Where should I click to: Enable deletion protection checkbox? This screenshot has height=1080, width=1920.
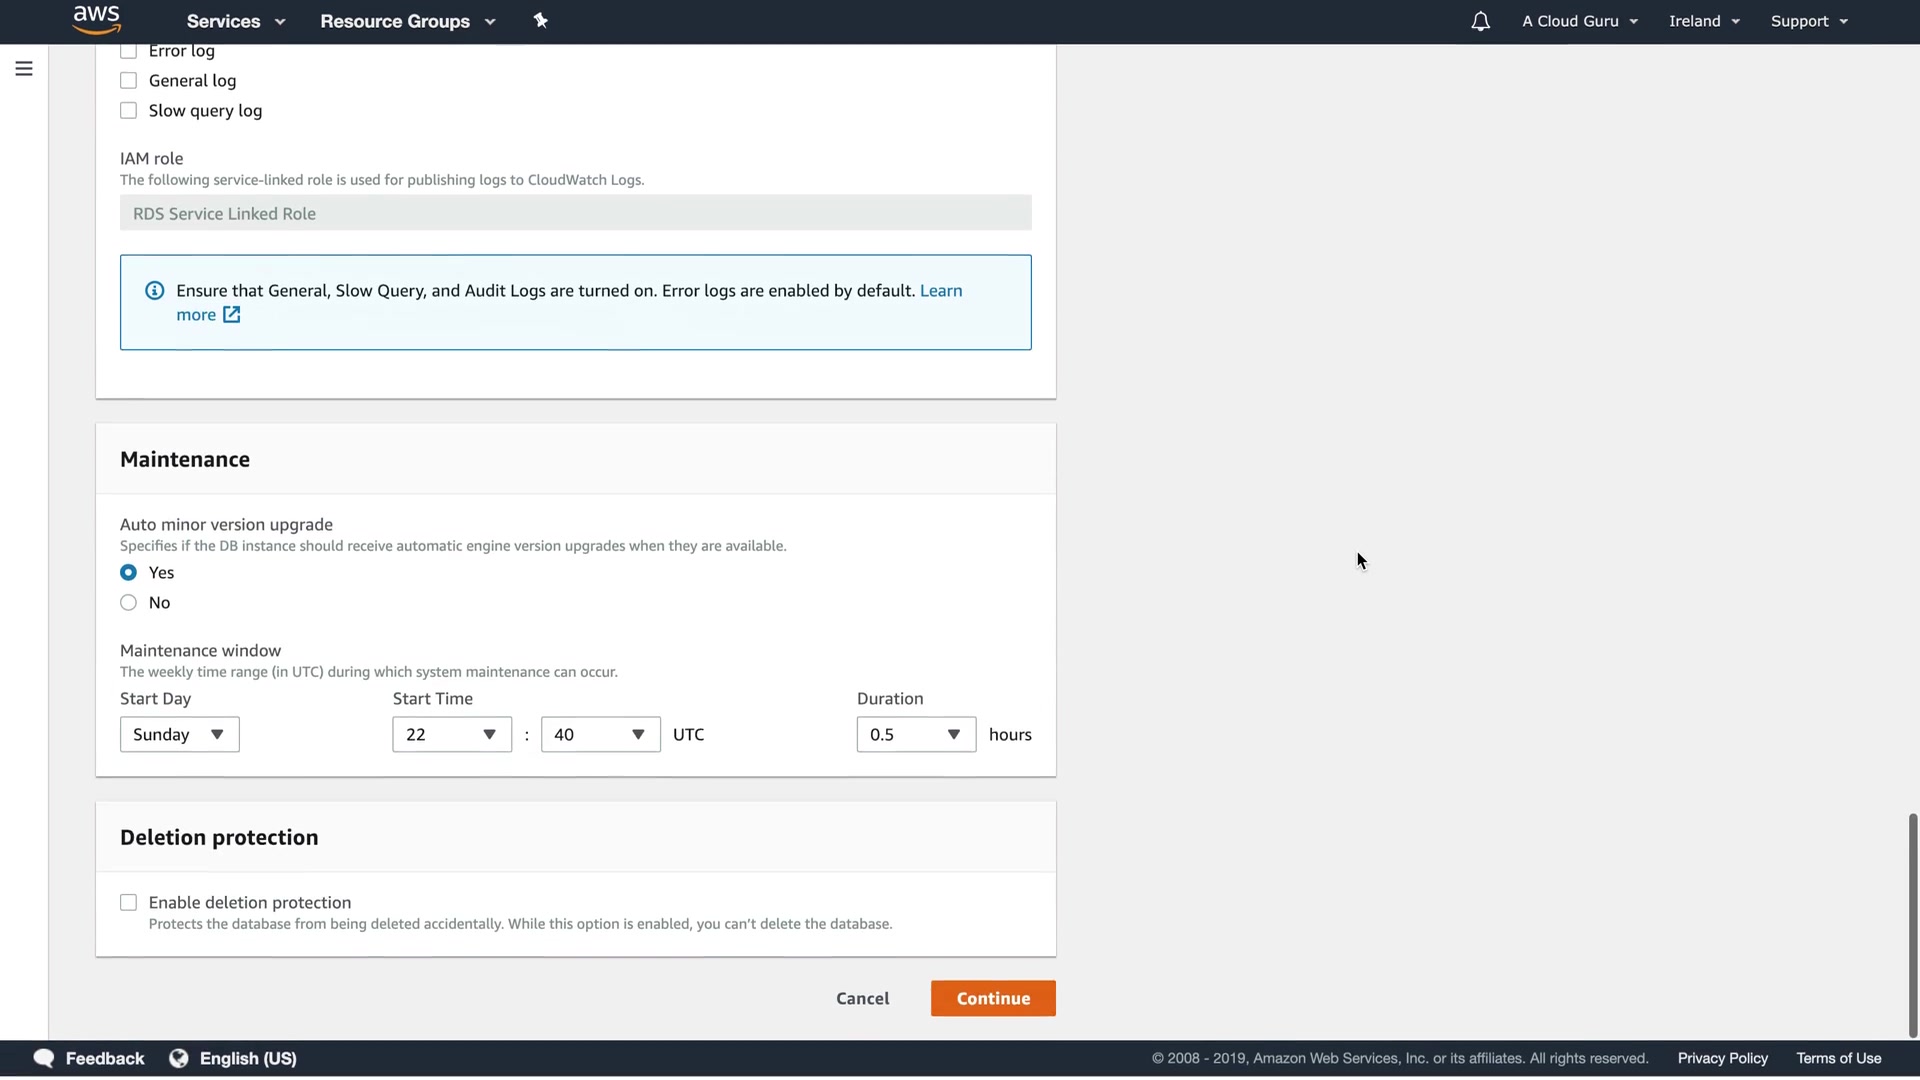[x=129, y=903]
